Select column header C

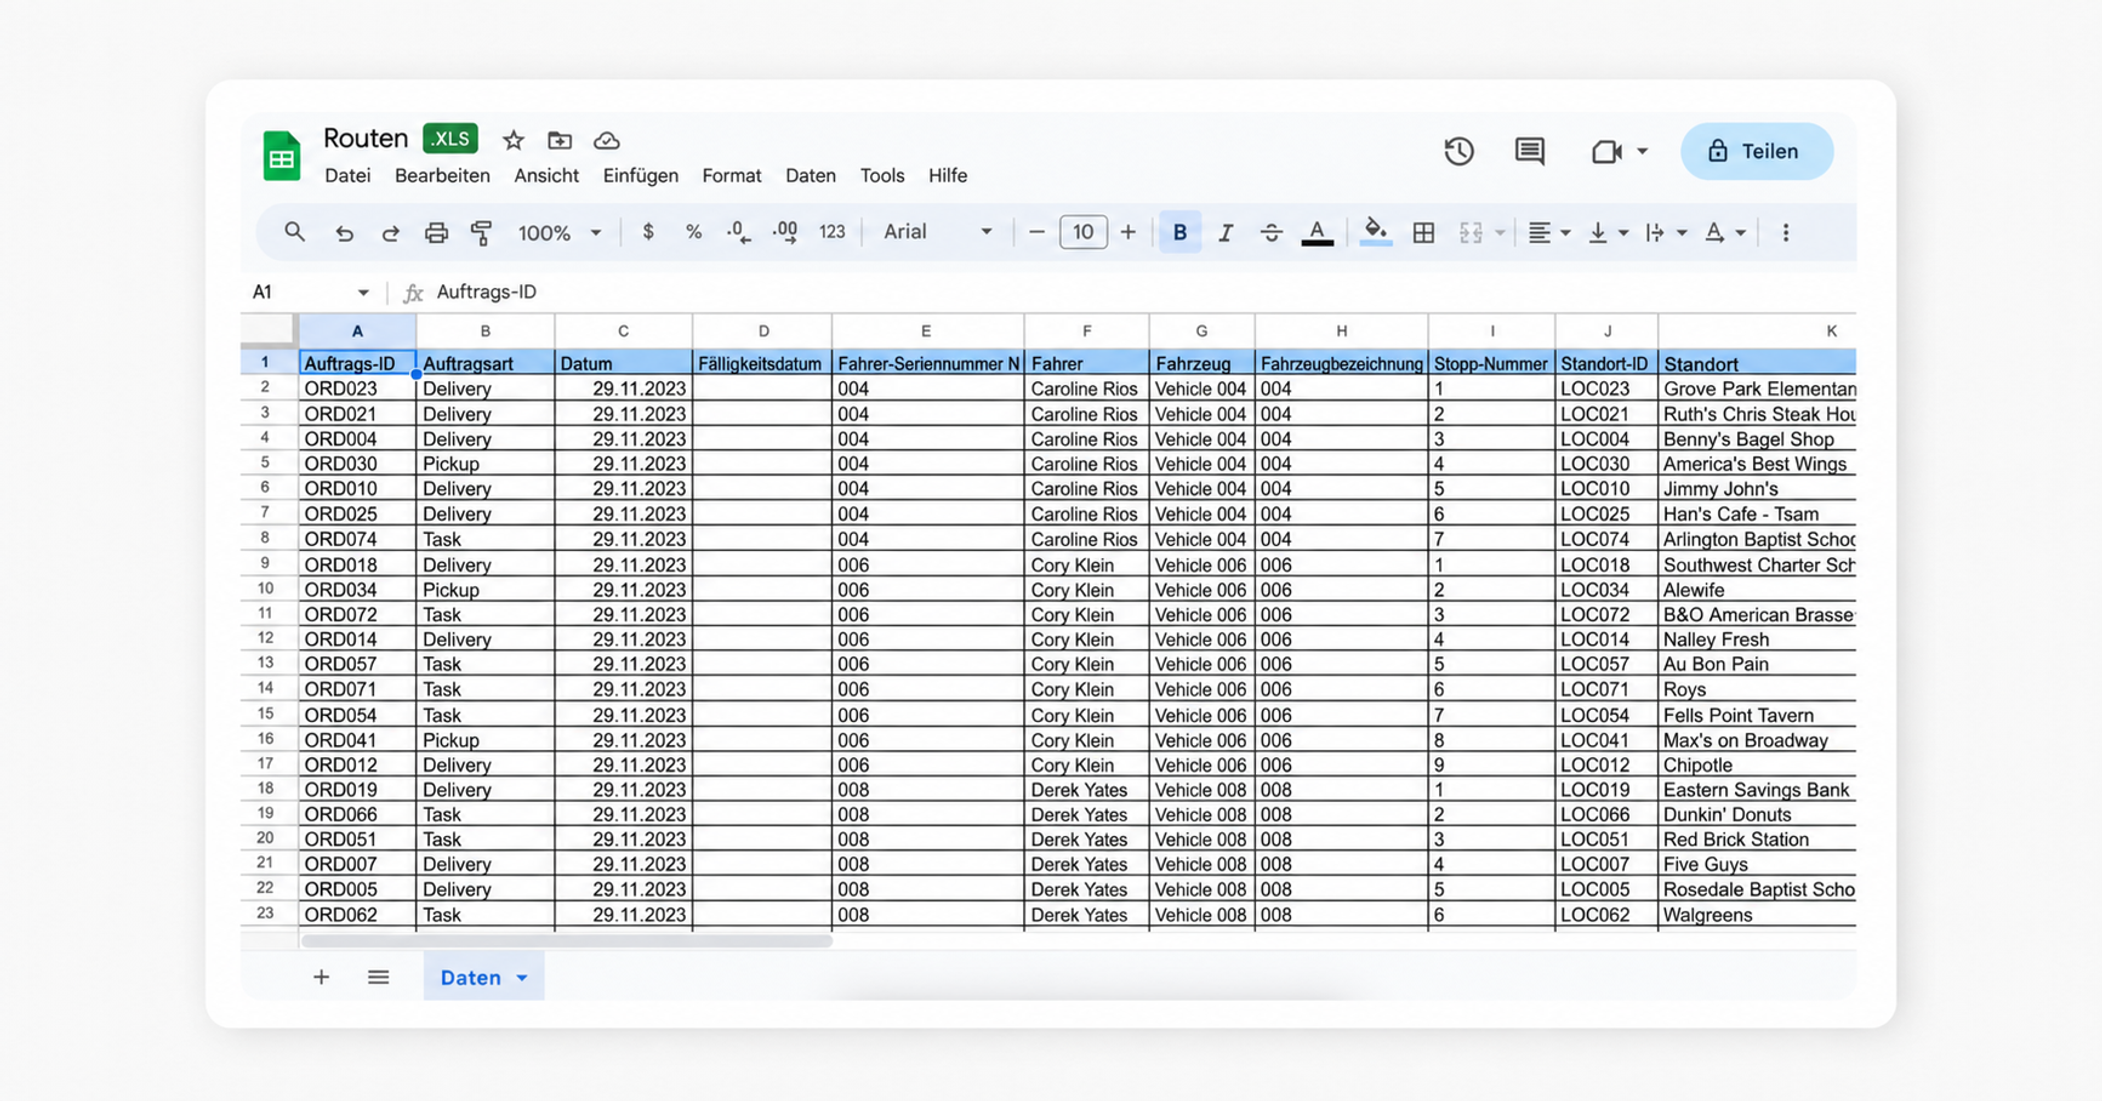pyautogui.click(x=623, y=330)
